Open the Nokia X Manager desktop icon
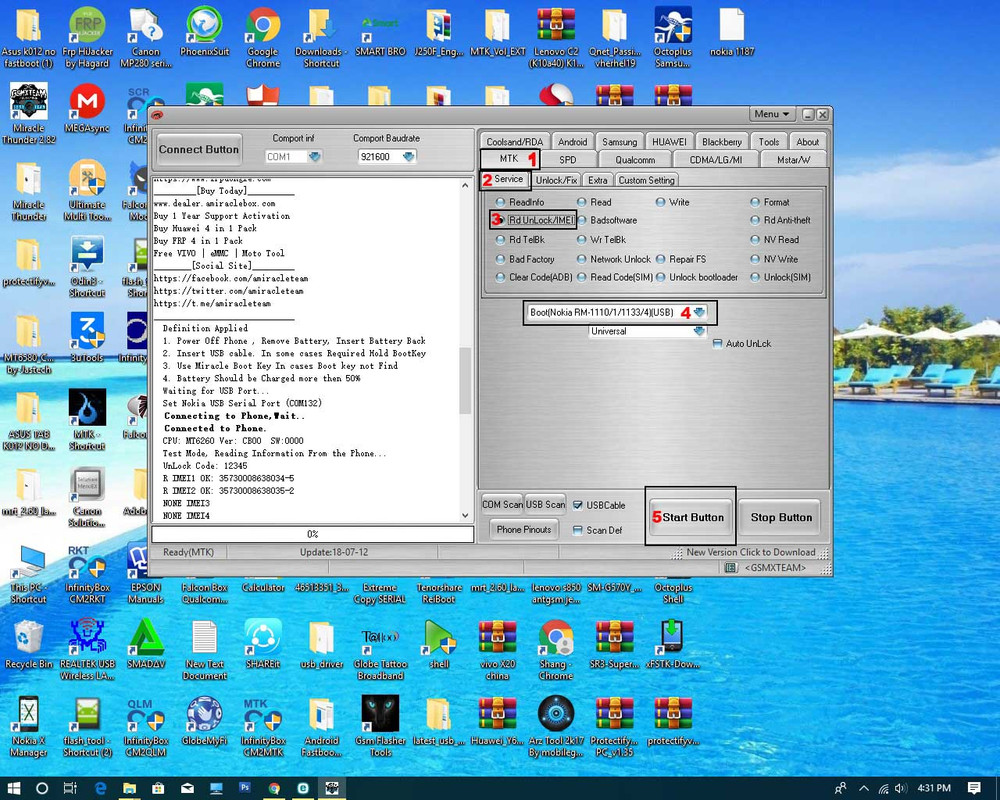This screenshot has height=800, width=1000. click(x=29, y=726)
